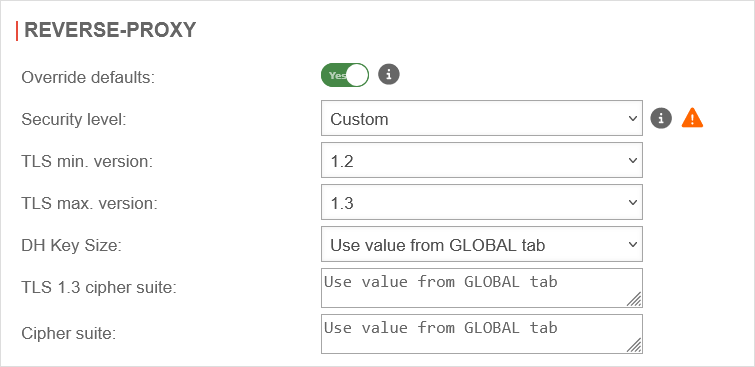Click the resize handle of Cipher suite box

[x=635, y=345]
